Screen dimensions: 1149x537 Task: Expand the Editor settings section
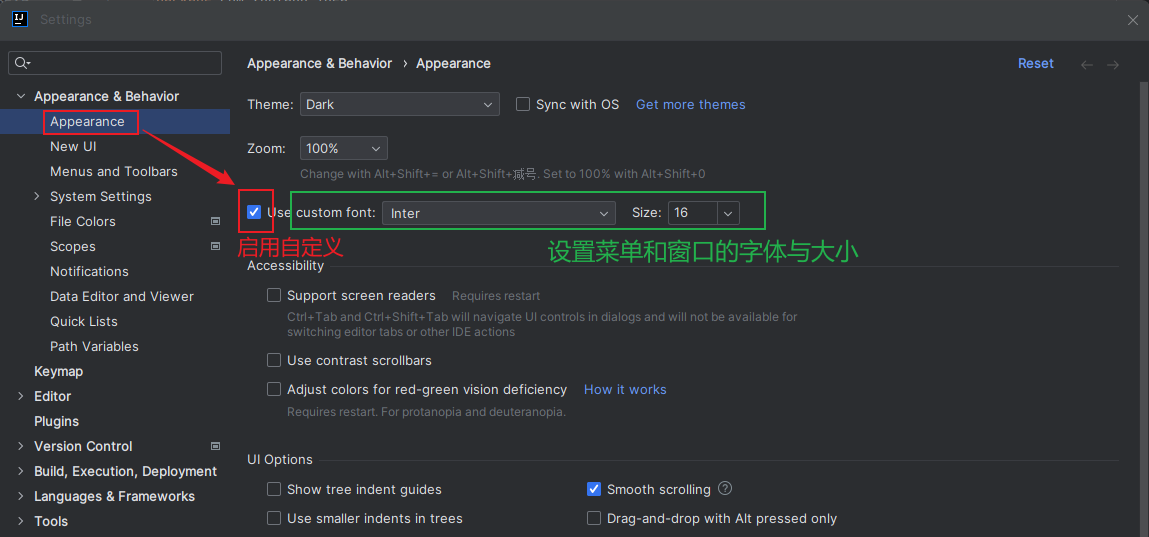(21, 396)
